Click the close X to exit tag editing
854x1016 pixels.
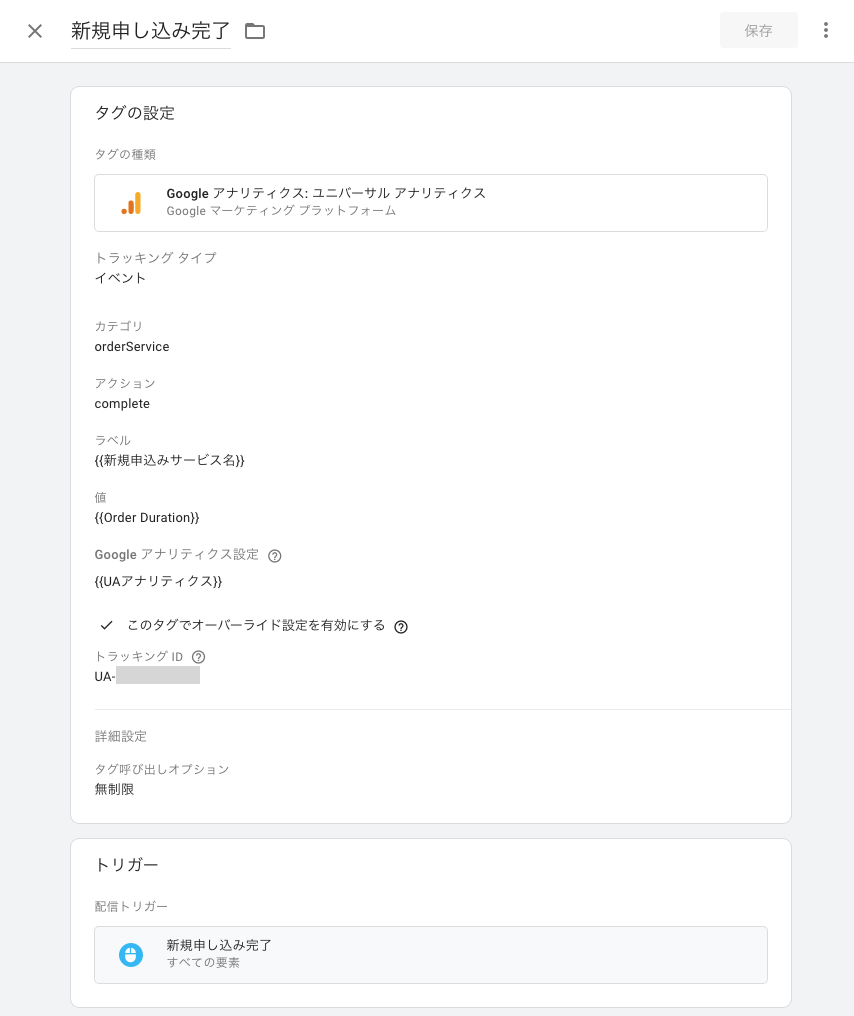click(x=35, y=31)
